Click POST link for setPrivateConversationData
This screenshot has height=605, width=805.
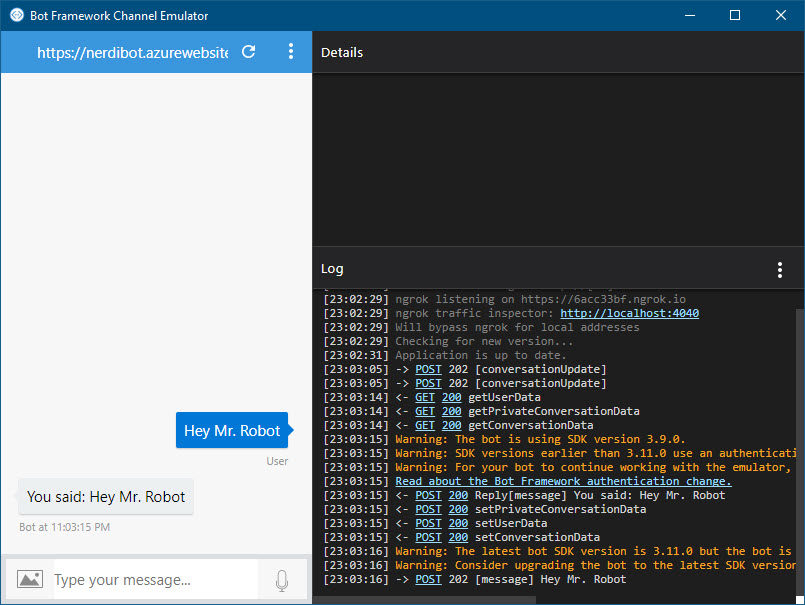point(428,509)
